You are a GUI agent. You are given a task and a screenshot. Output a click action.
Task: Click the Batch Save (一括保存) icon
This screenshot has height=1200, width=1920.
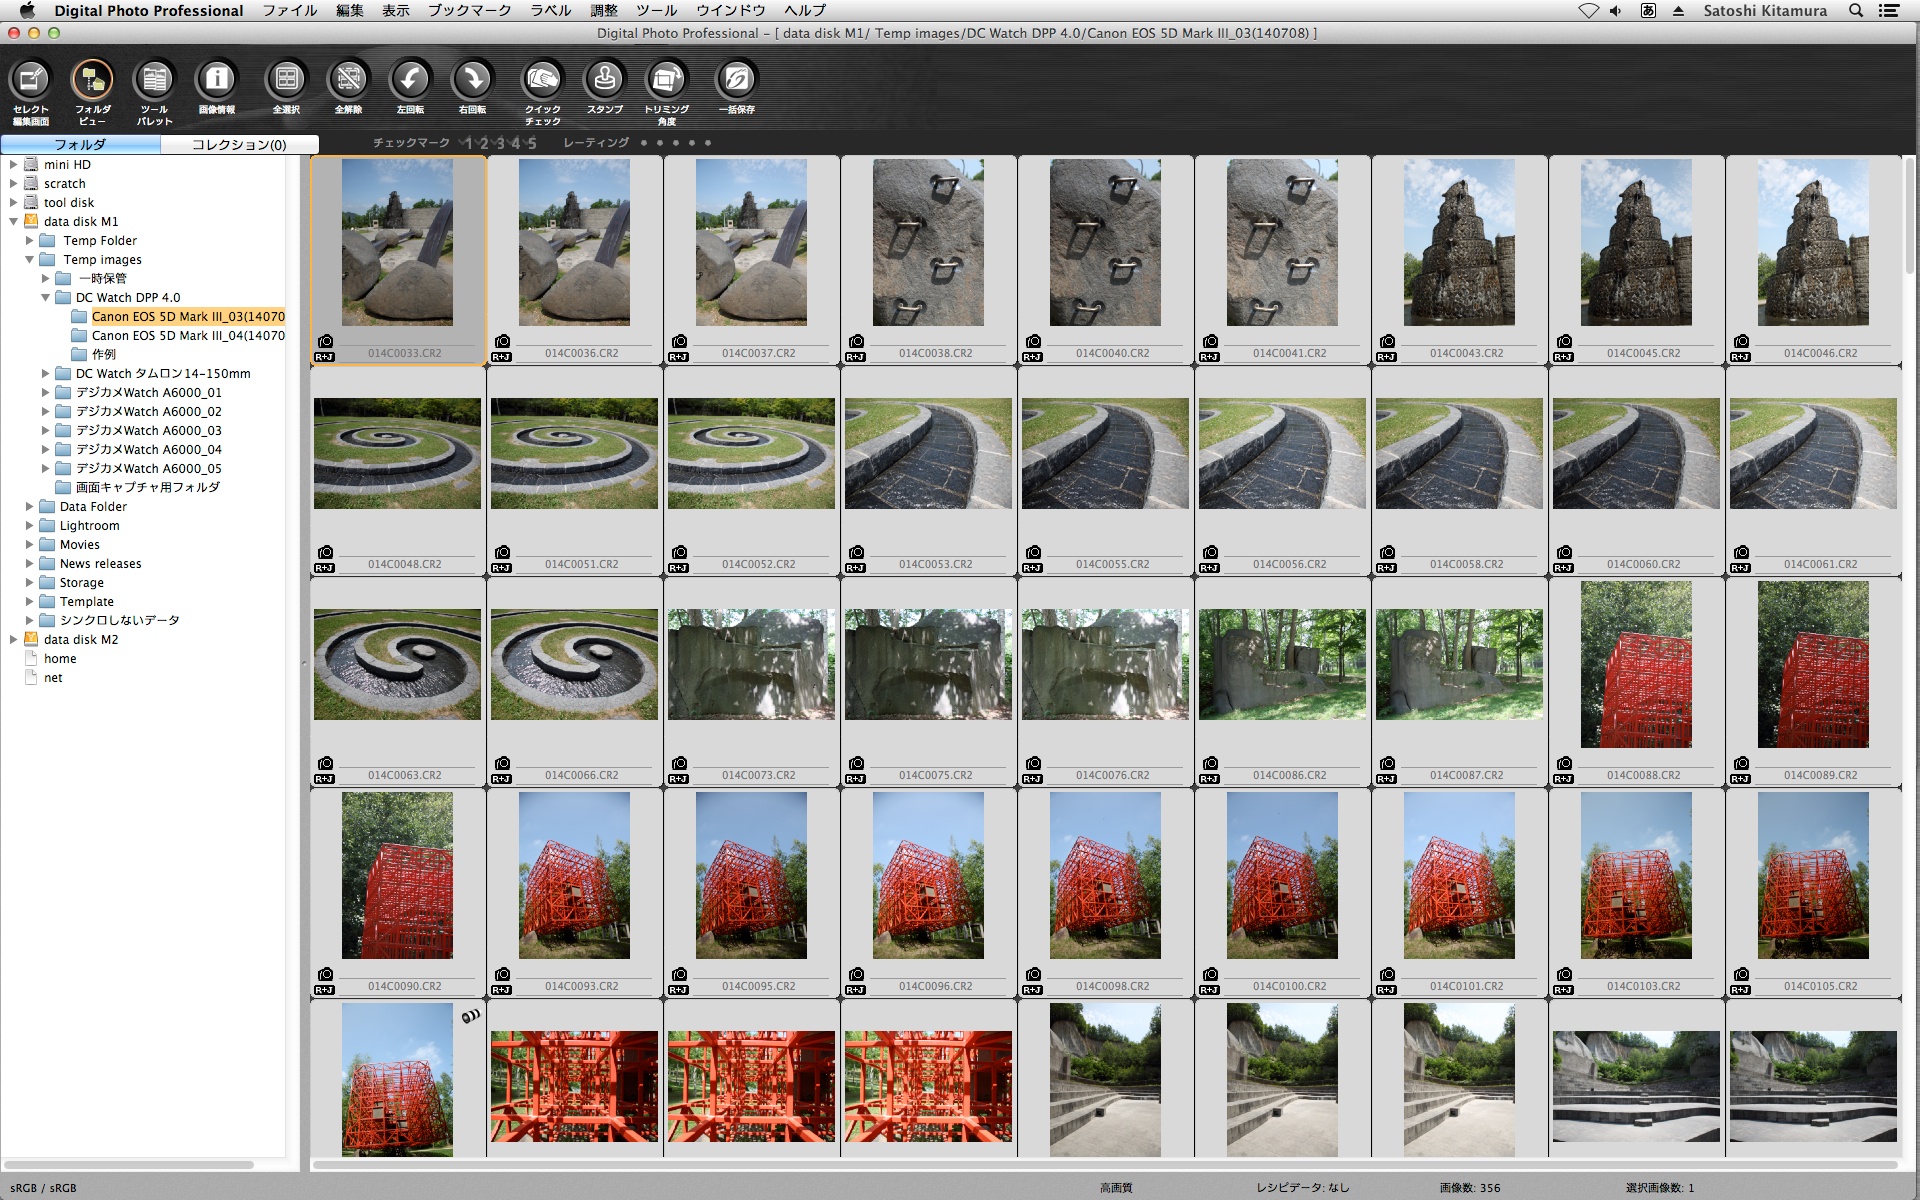[x=737, y=80]
